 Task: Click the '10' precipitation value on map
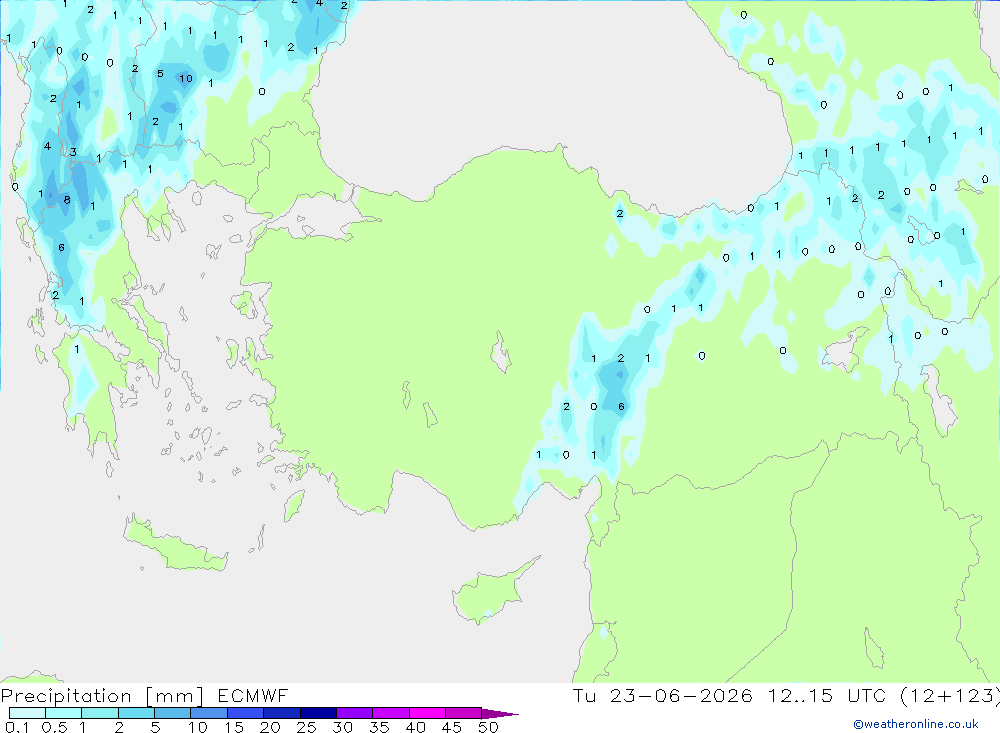coord(186,78)
